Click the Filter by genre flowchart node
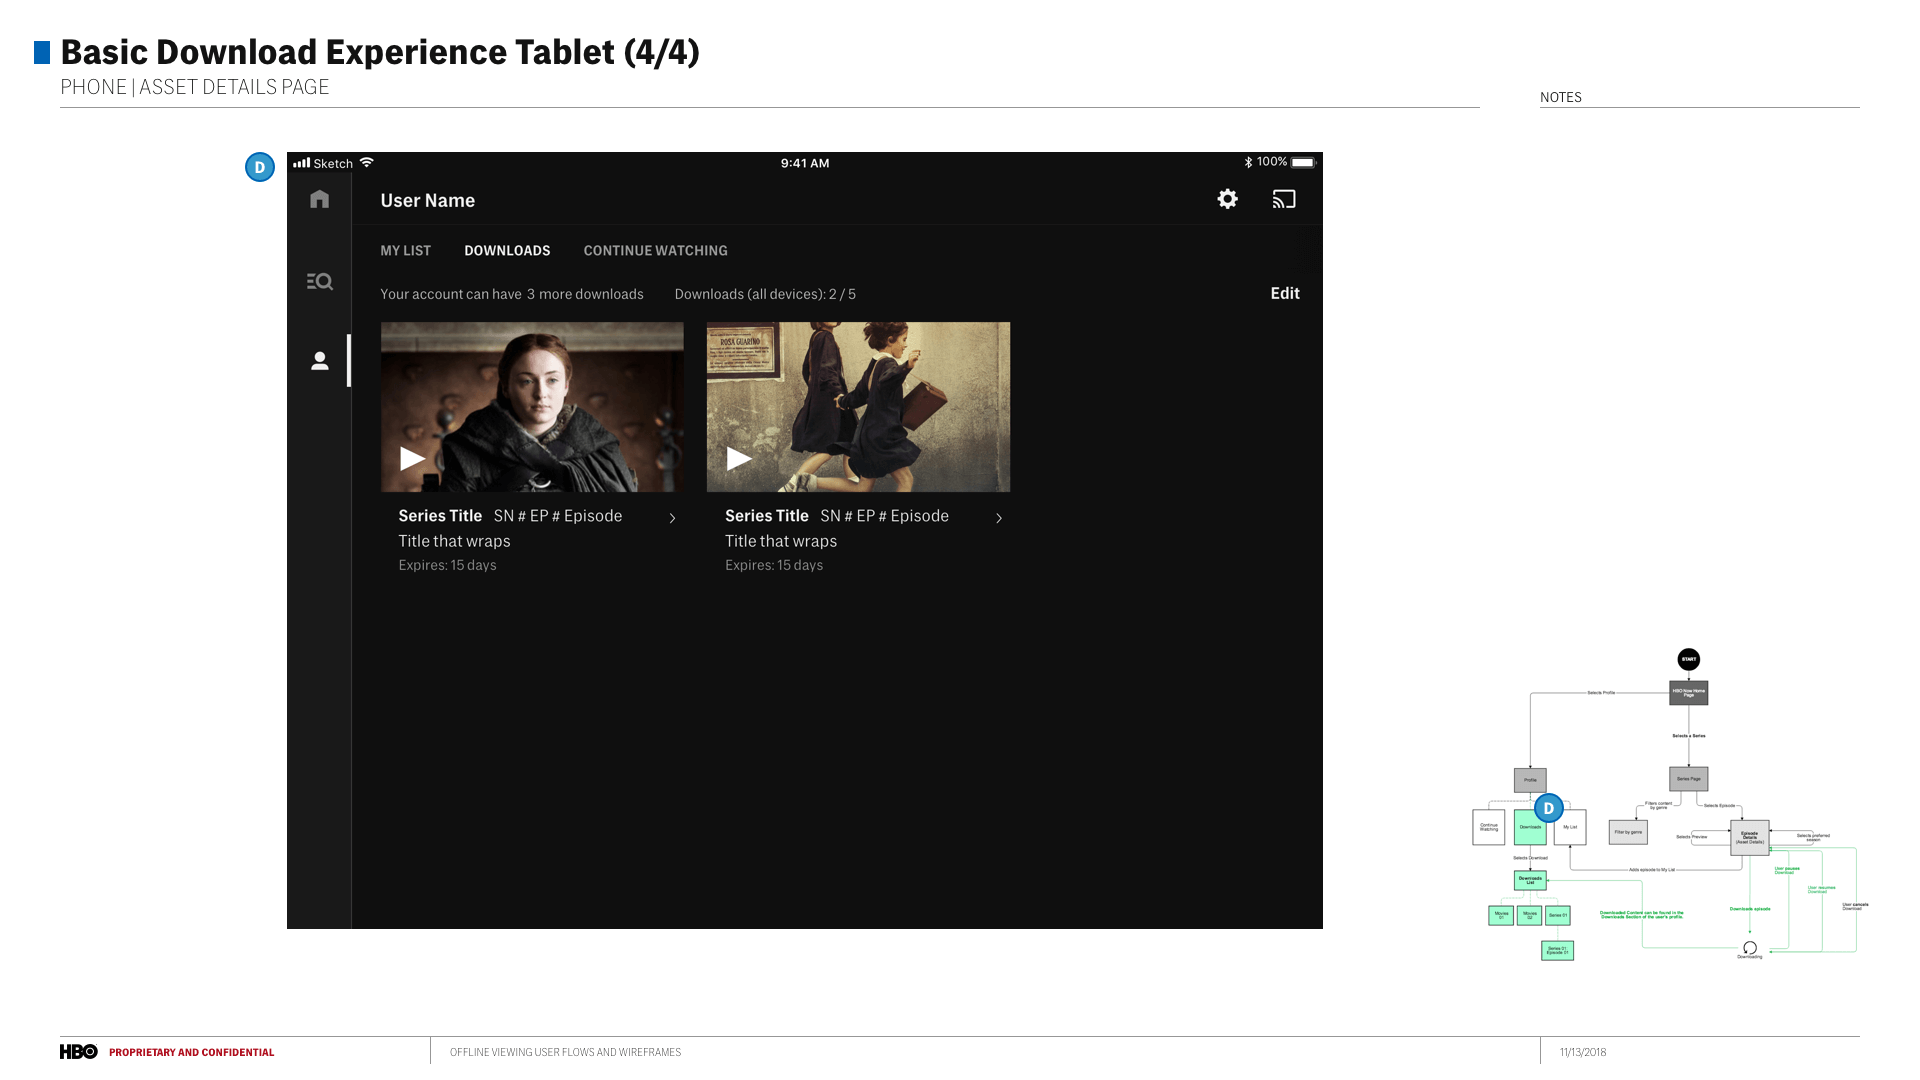1920x1080 pixels. click(1628, 832)
